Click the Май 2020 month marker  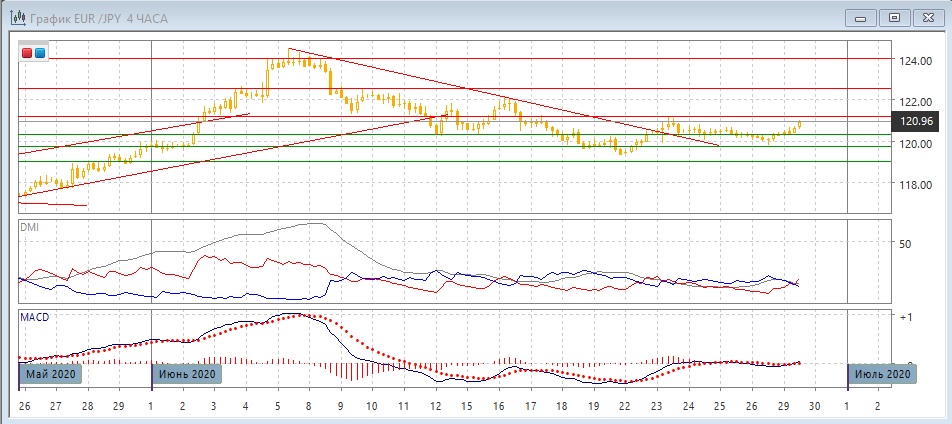(48, 373)
